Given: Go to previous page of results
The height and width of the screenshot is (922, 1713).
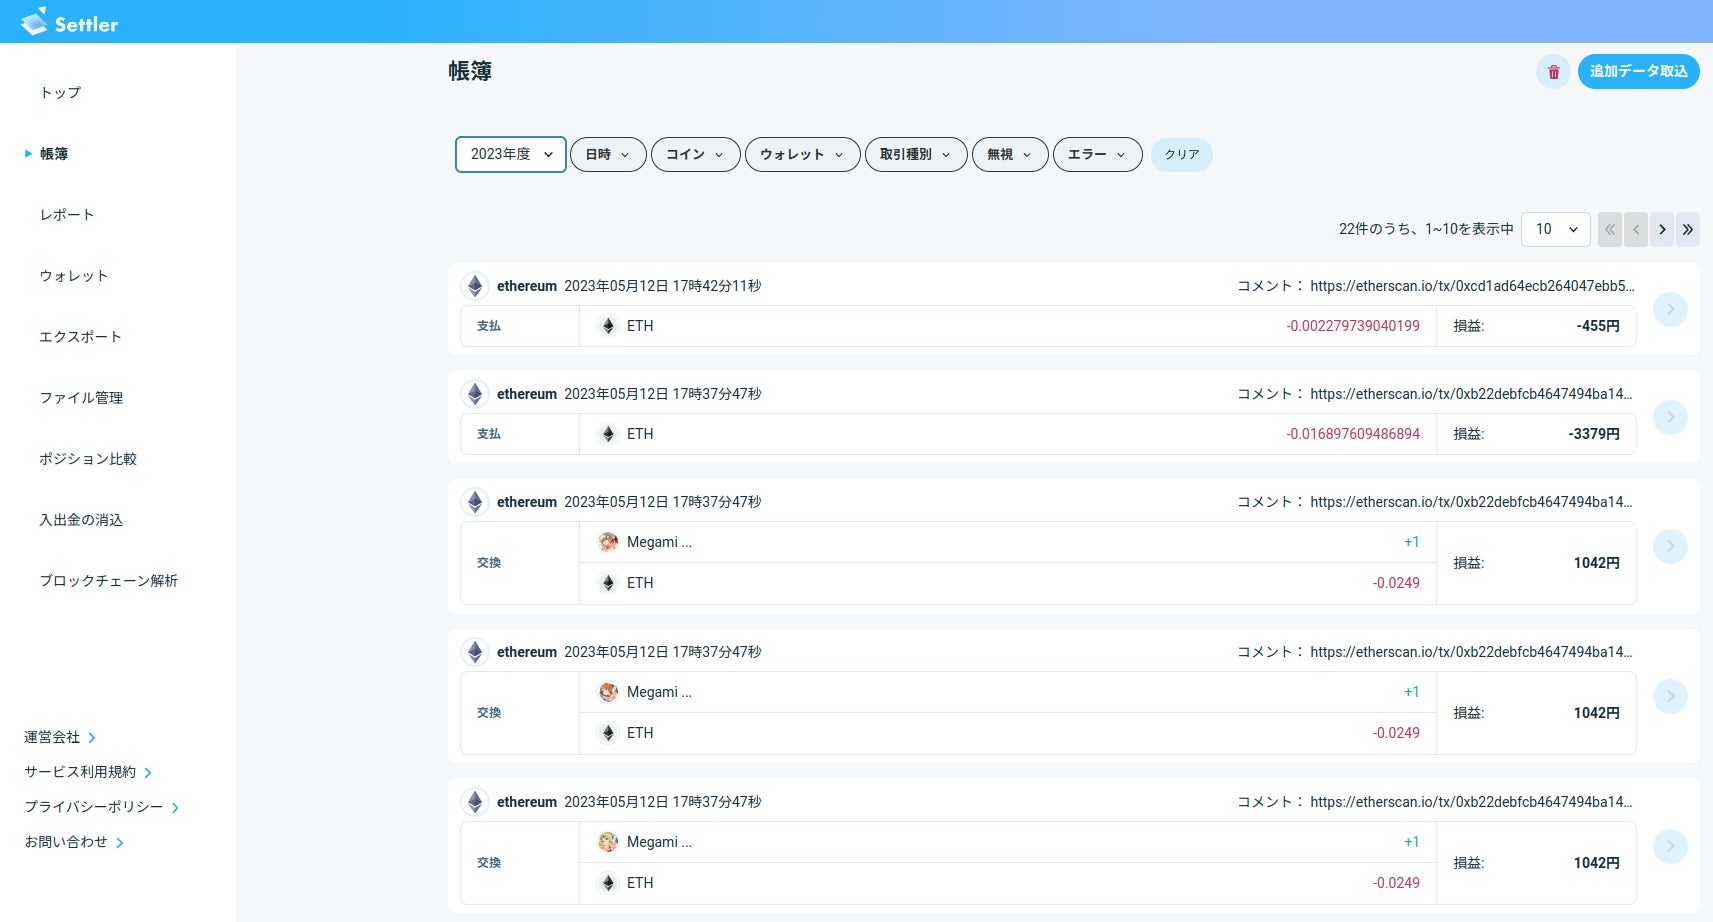Looking at the screenshot, I should [1635, 229].
